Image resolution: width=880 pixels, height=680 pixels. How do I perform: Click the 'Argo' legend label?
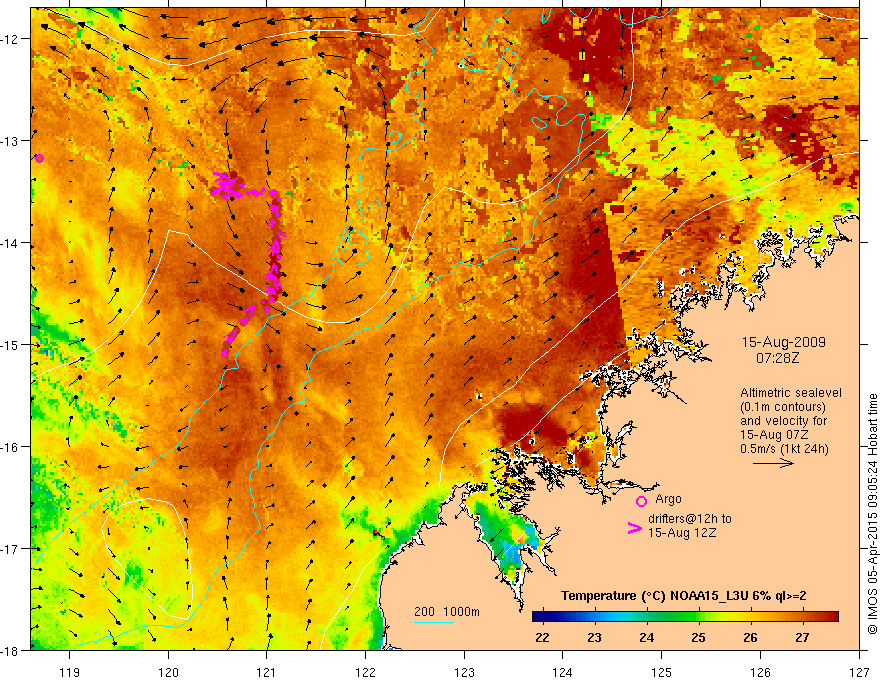[668, 499]
